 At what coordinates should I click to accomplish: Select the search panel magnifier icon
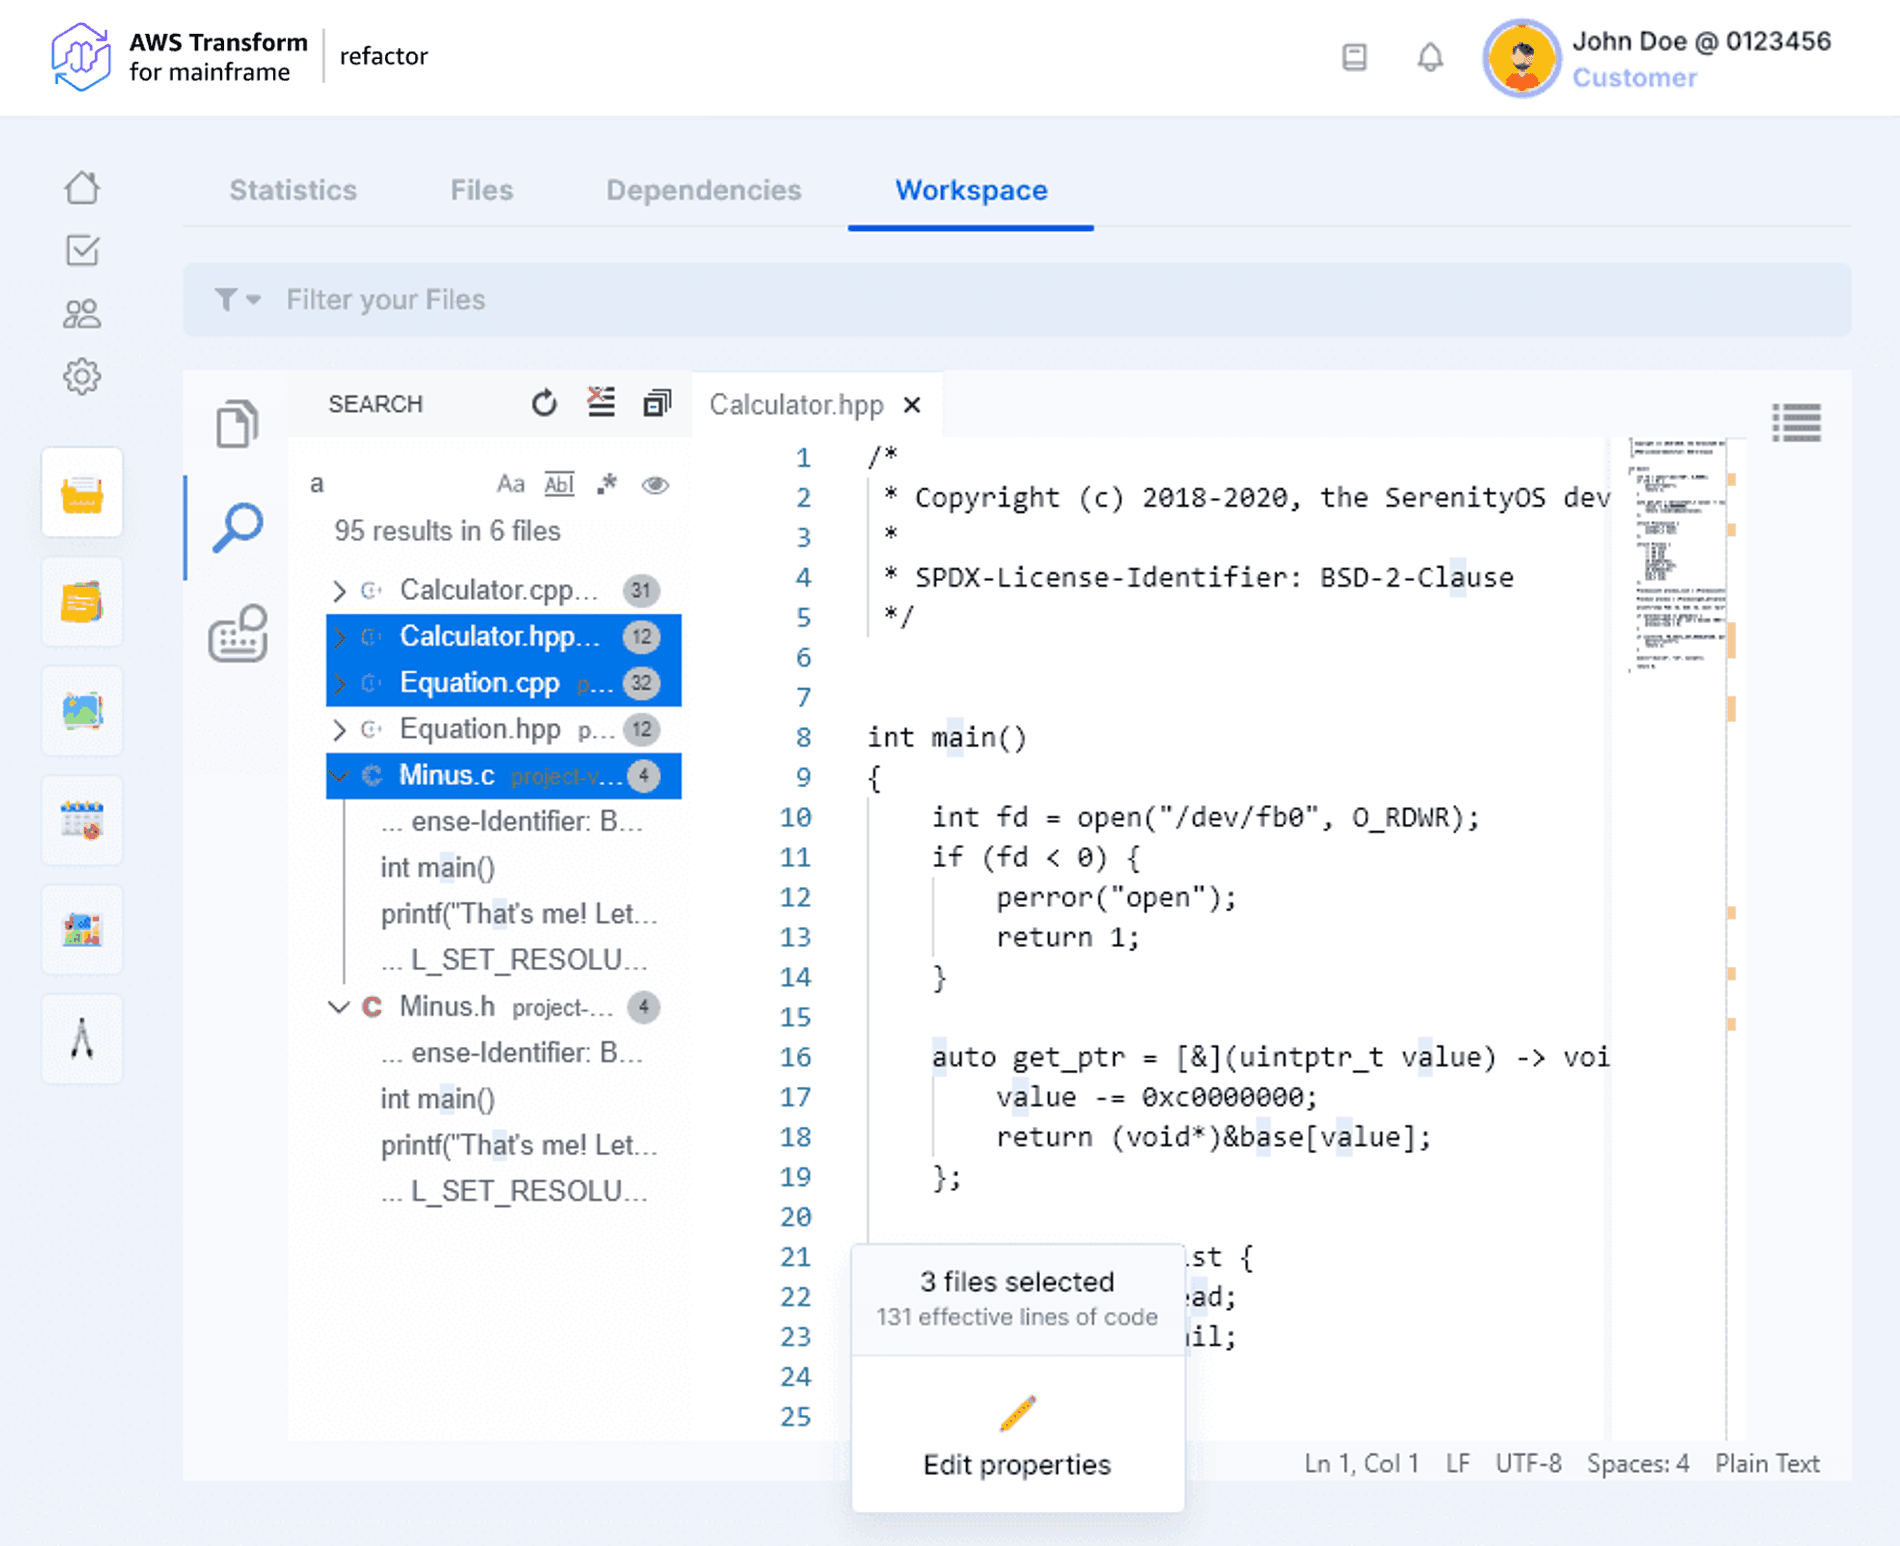(237, 527)
